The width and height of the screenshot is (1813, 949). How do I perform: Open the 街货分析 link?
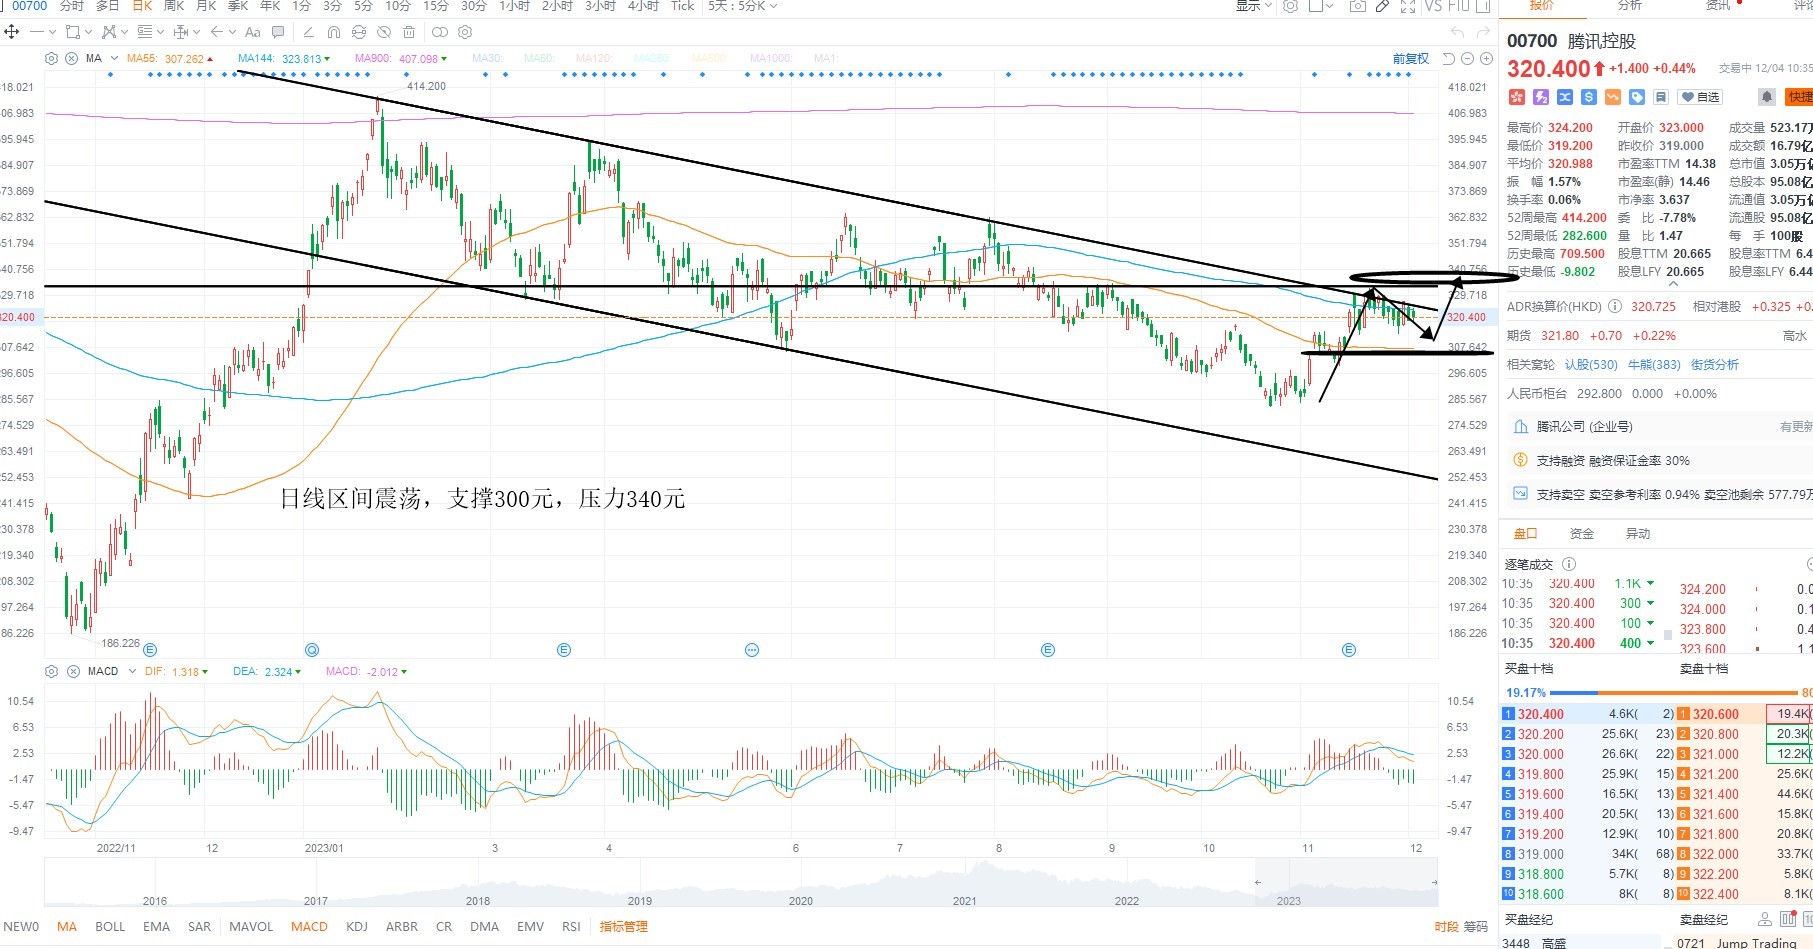(1715, 365)
